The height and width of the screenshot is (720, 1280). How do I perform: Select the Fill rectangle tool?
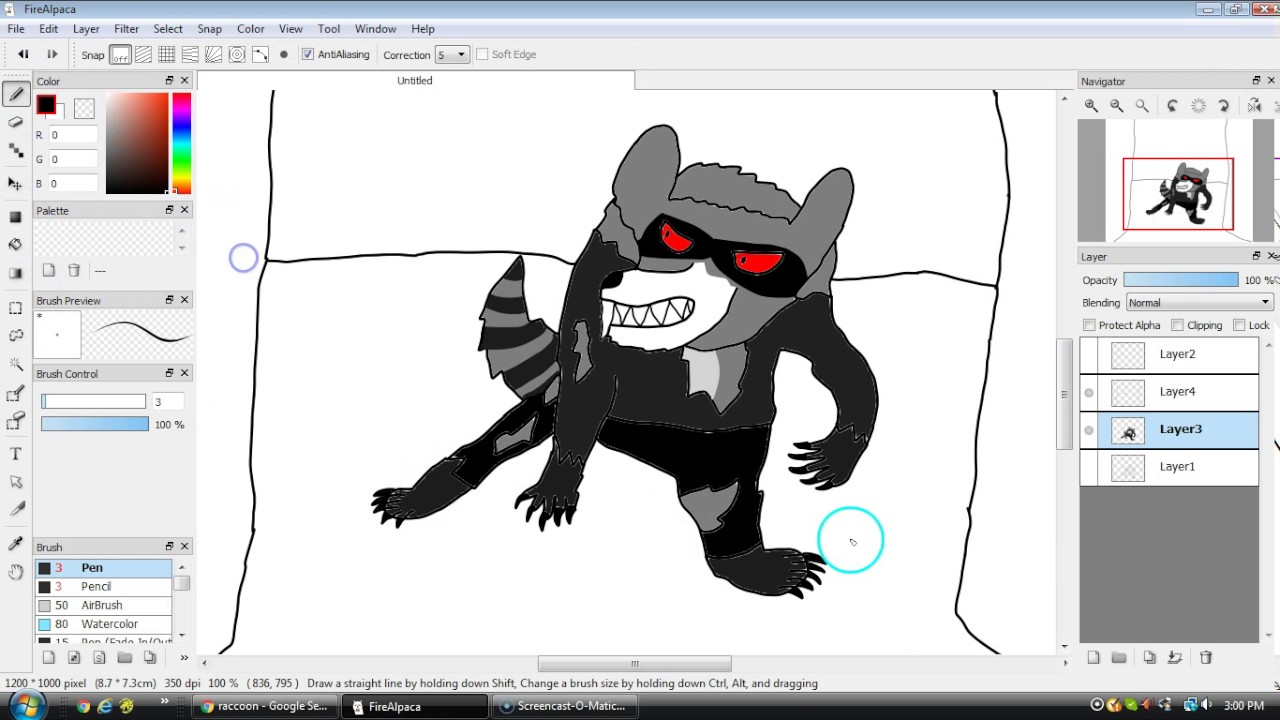point(15,216)
